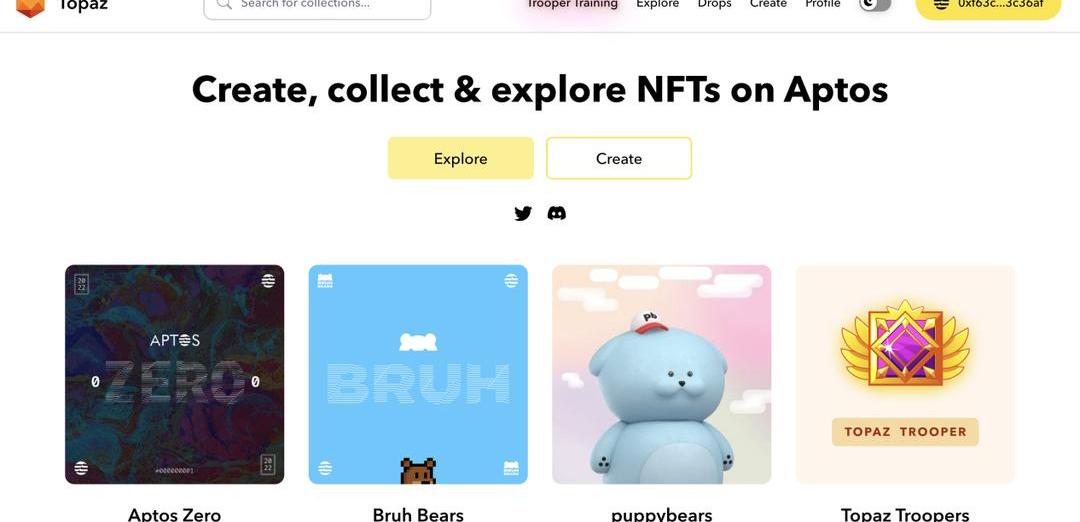Screen dimensions: 1080x522
Task: Open the Topaz Troopers collection thumbnail
Action: click(x=904, y=375)
